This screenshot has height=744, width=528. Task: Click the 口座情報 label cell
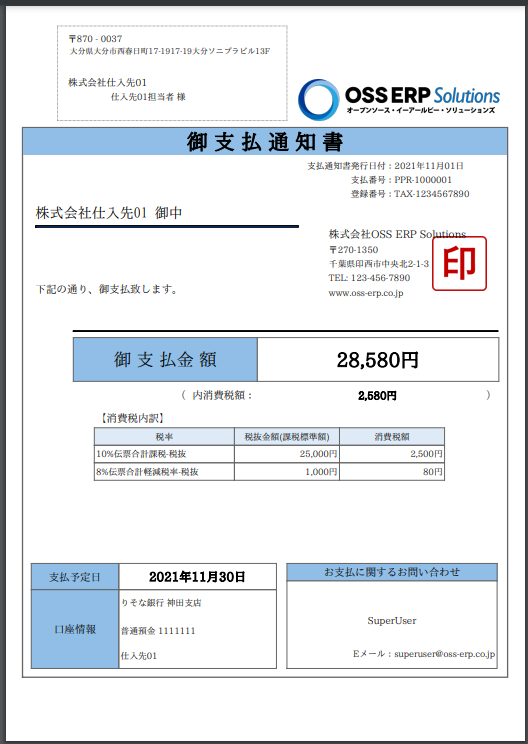click(75, 629)
